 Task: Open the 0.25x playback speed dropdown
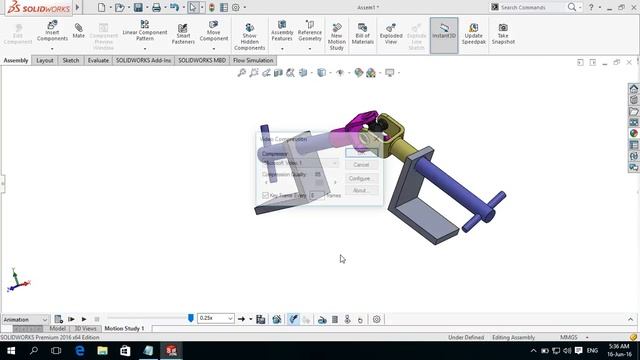click(x=216, y=318)
